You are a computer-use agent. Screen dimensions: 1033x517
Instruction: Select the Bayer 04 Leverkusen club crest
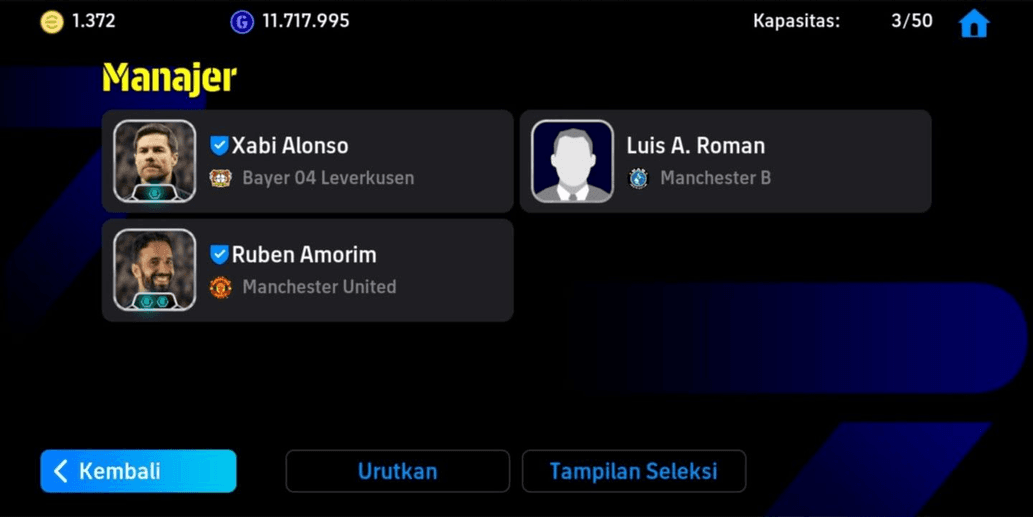(220, 178)
